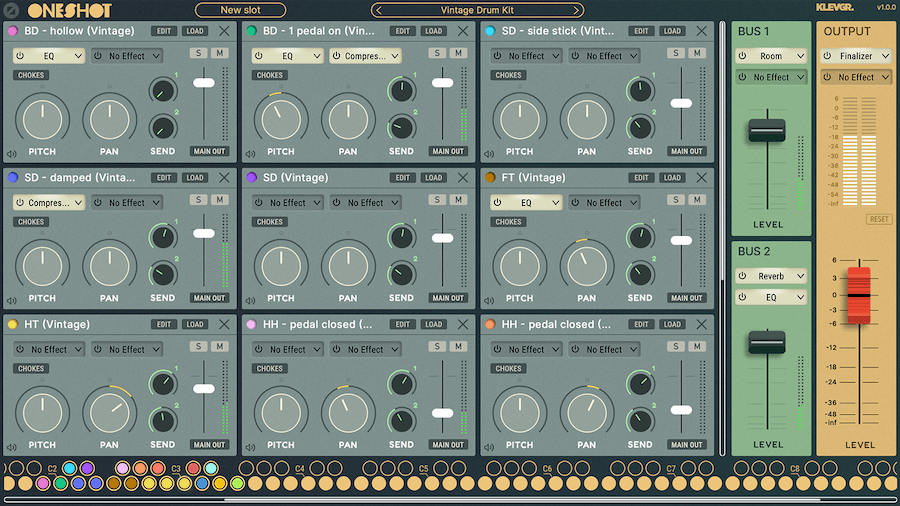Open MAIN OUT routing for BD - hollow

210,151
